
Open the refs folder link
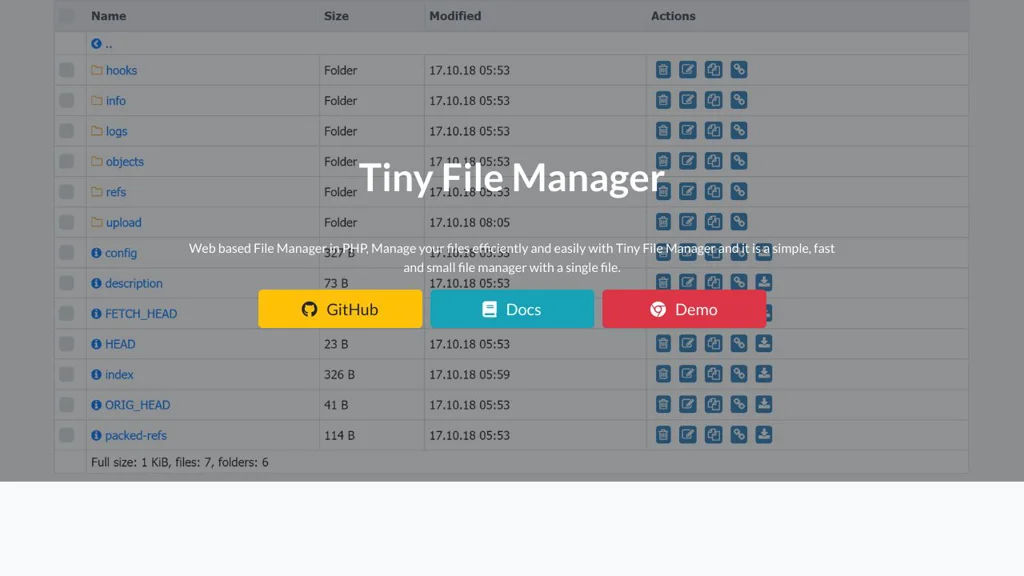(x=116, y=192)
